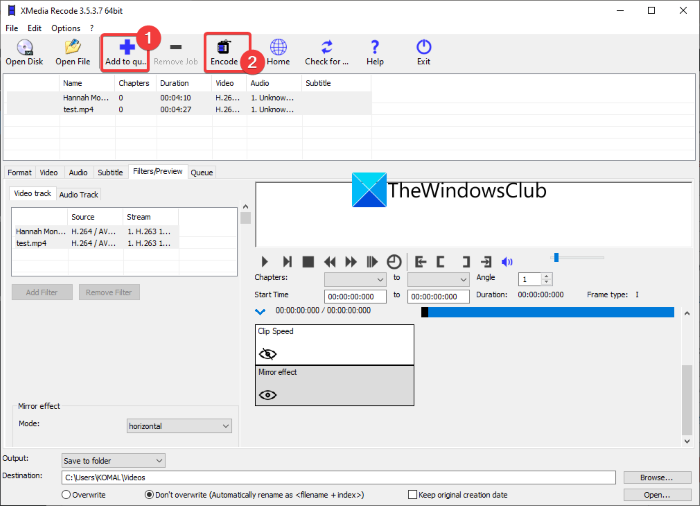Open the ? menu

(92, 28)
